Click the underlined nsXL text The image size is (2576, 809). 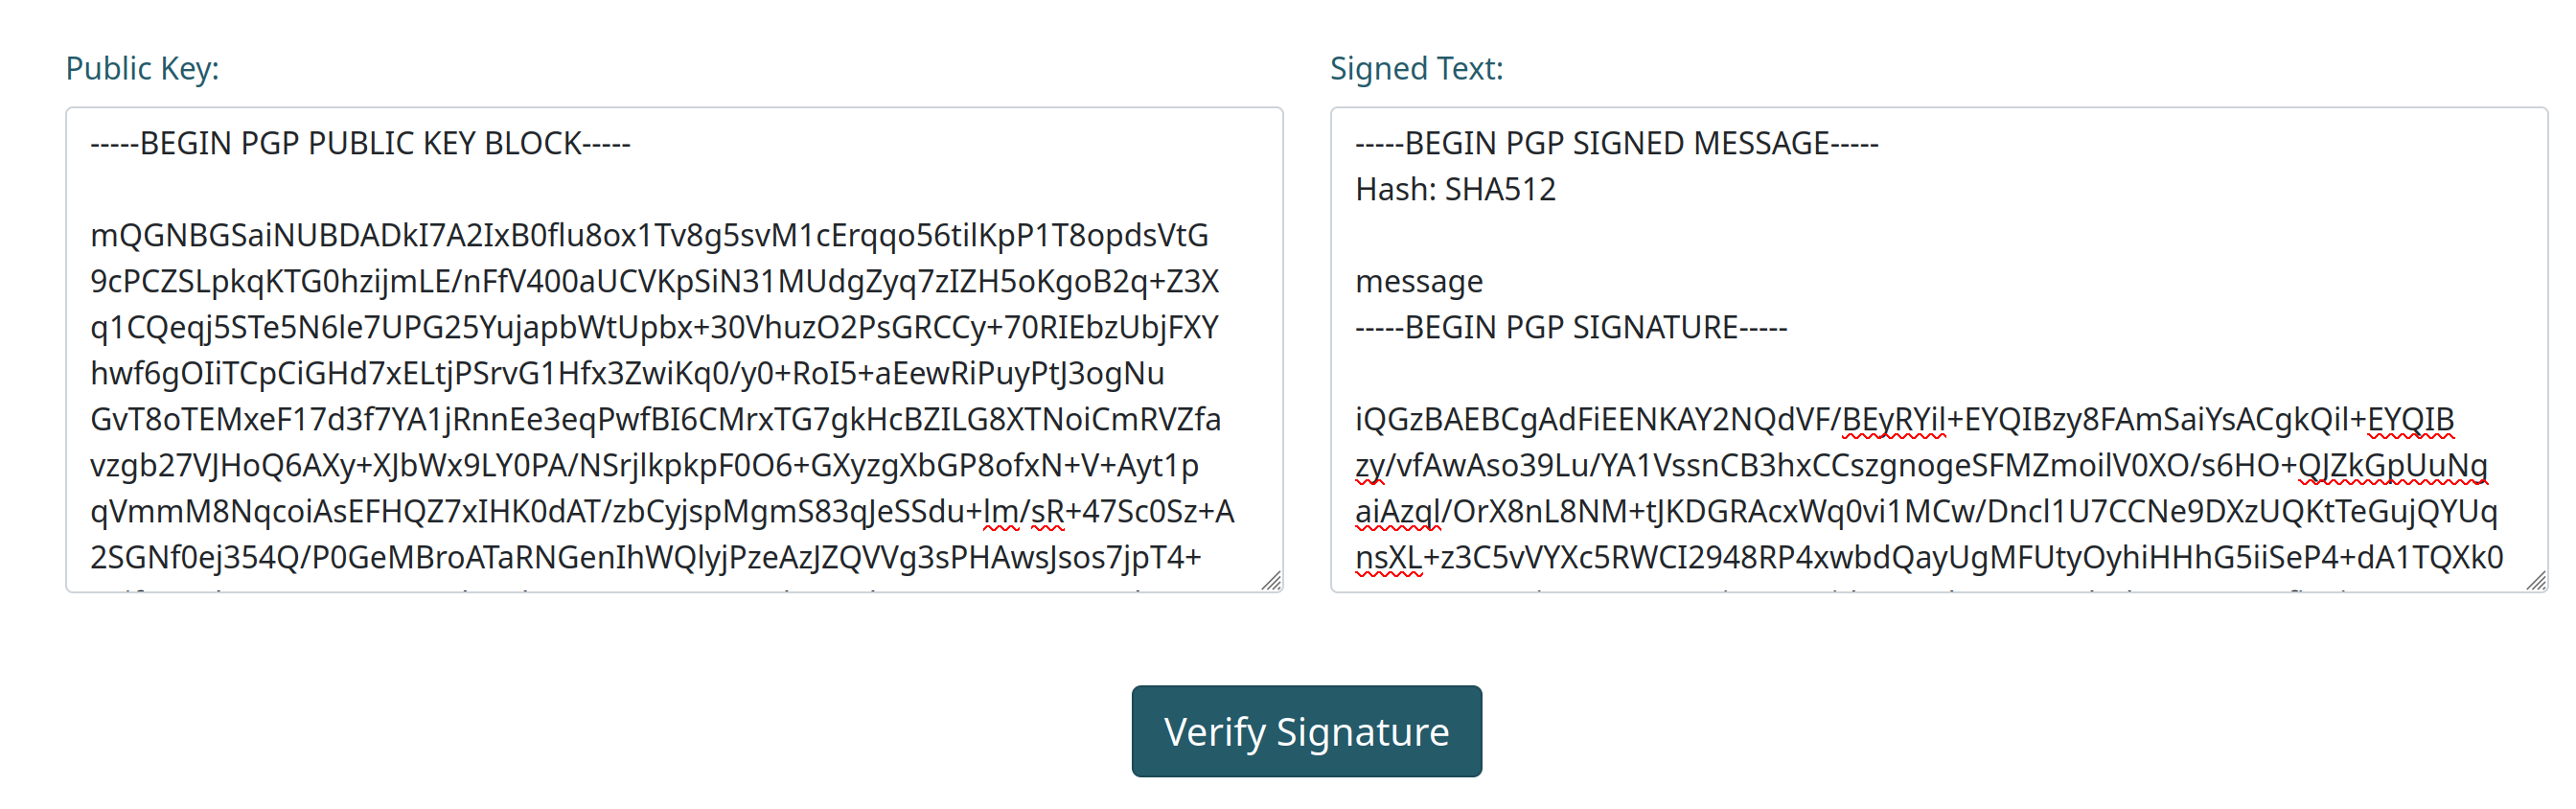[1388, 558]
